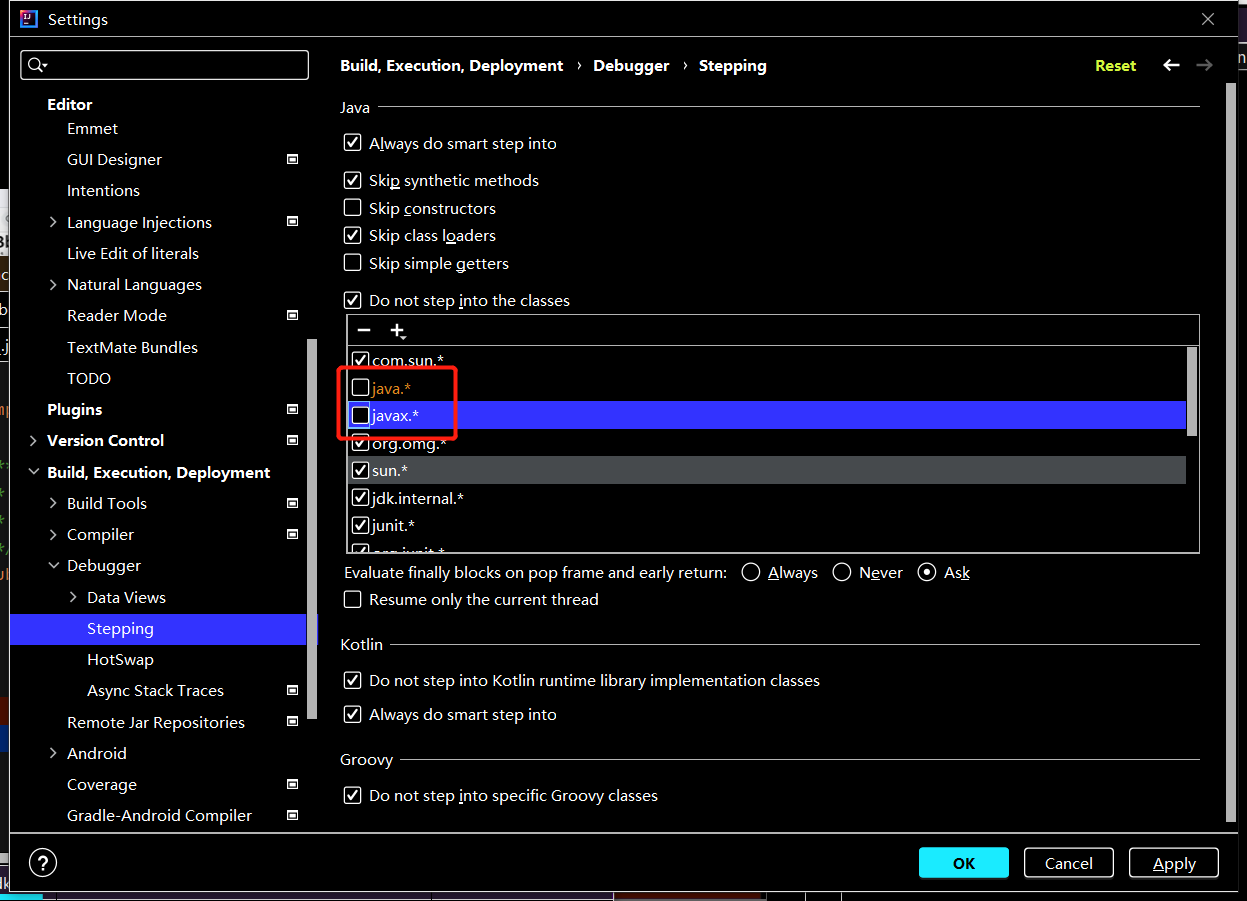Click the IntelliJ logo in title bar

point(27,18)
